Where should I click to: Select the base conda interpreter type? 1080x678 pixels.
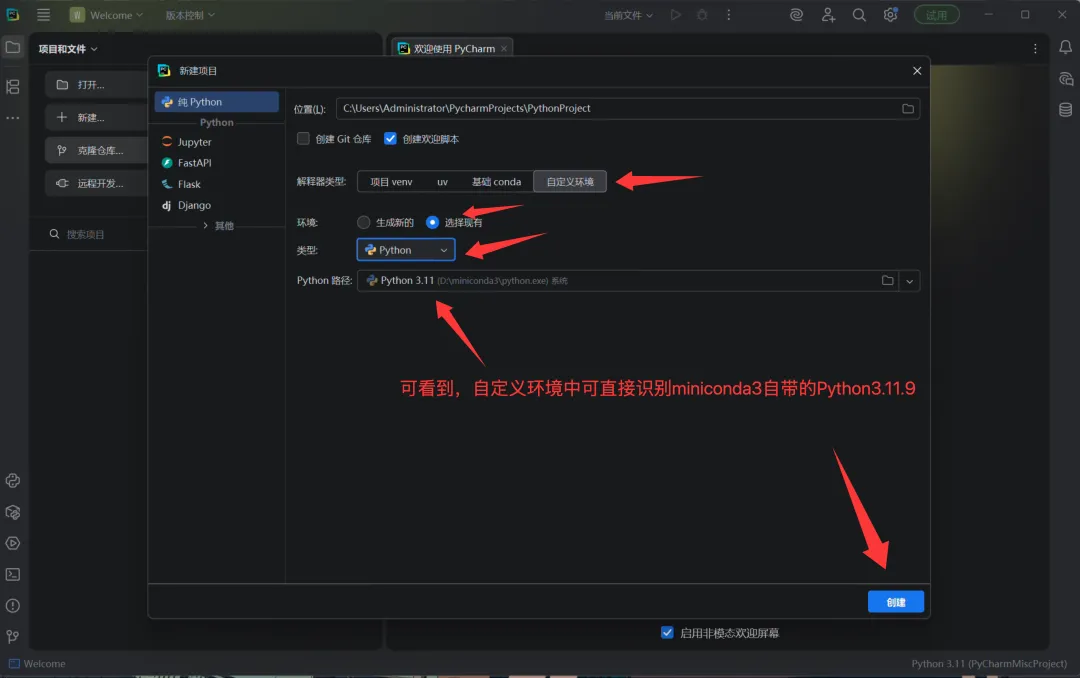(496, 182)
